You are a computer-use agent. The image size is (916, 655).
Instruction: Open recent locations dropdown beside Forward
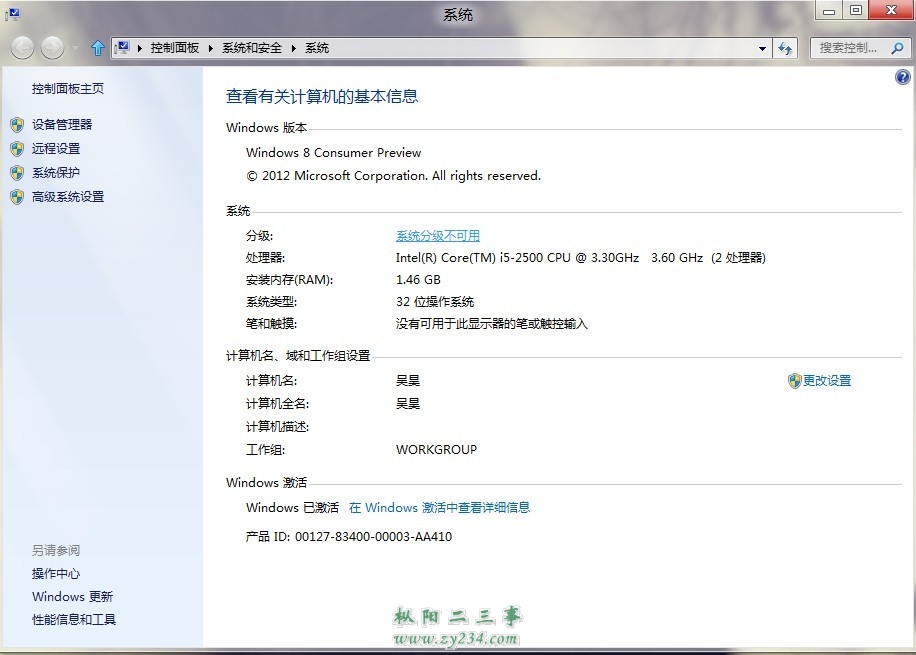75,48
